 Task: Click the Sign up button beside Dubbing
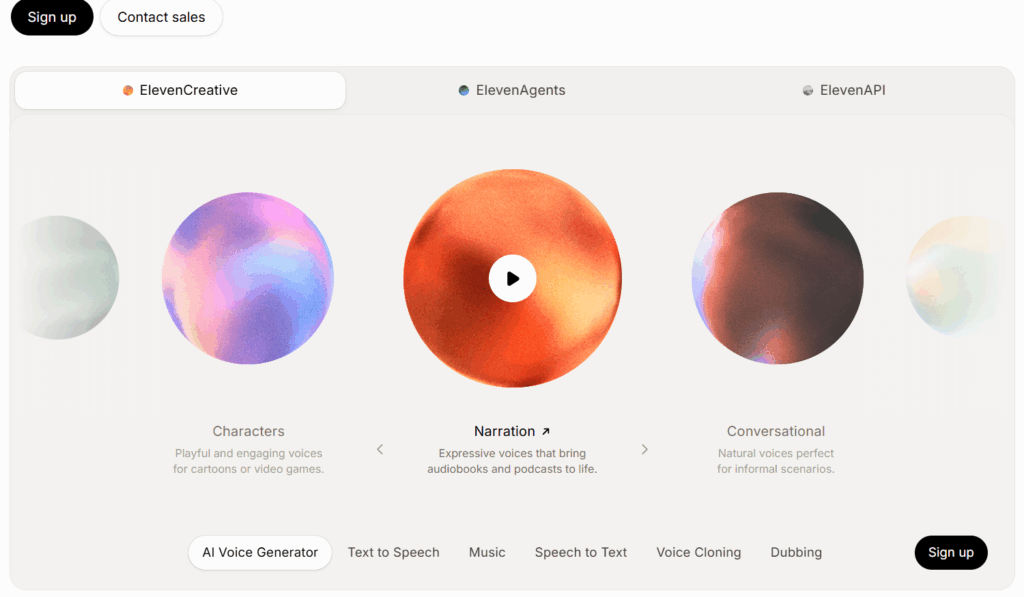pos(951,553)
